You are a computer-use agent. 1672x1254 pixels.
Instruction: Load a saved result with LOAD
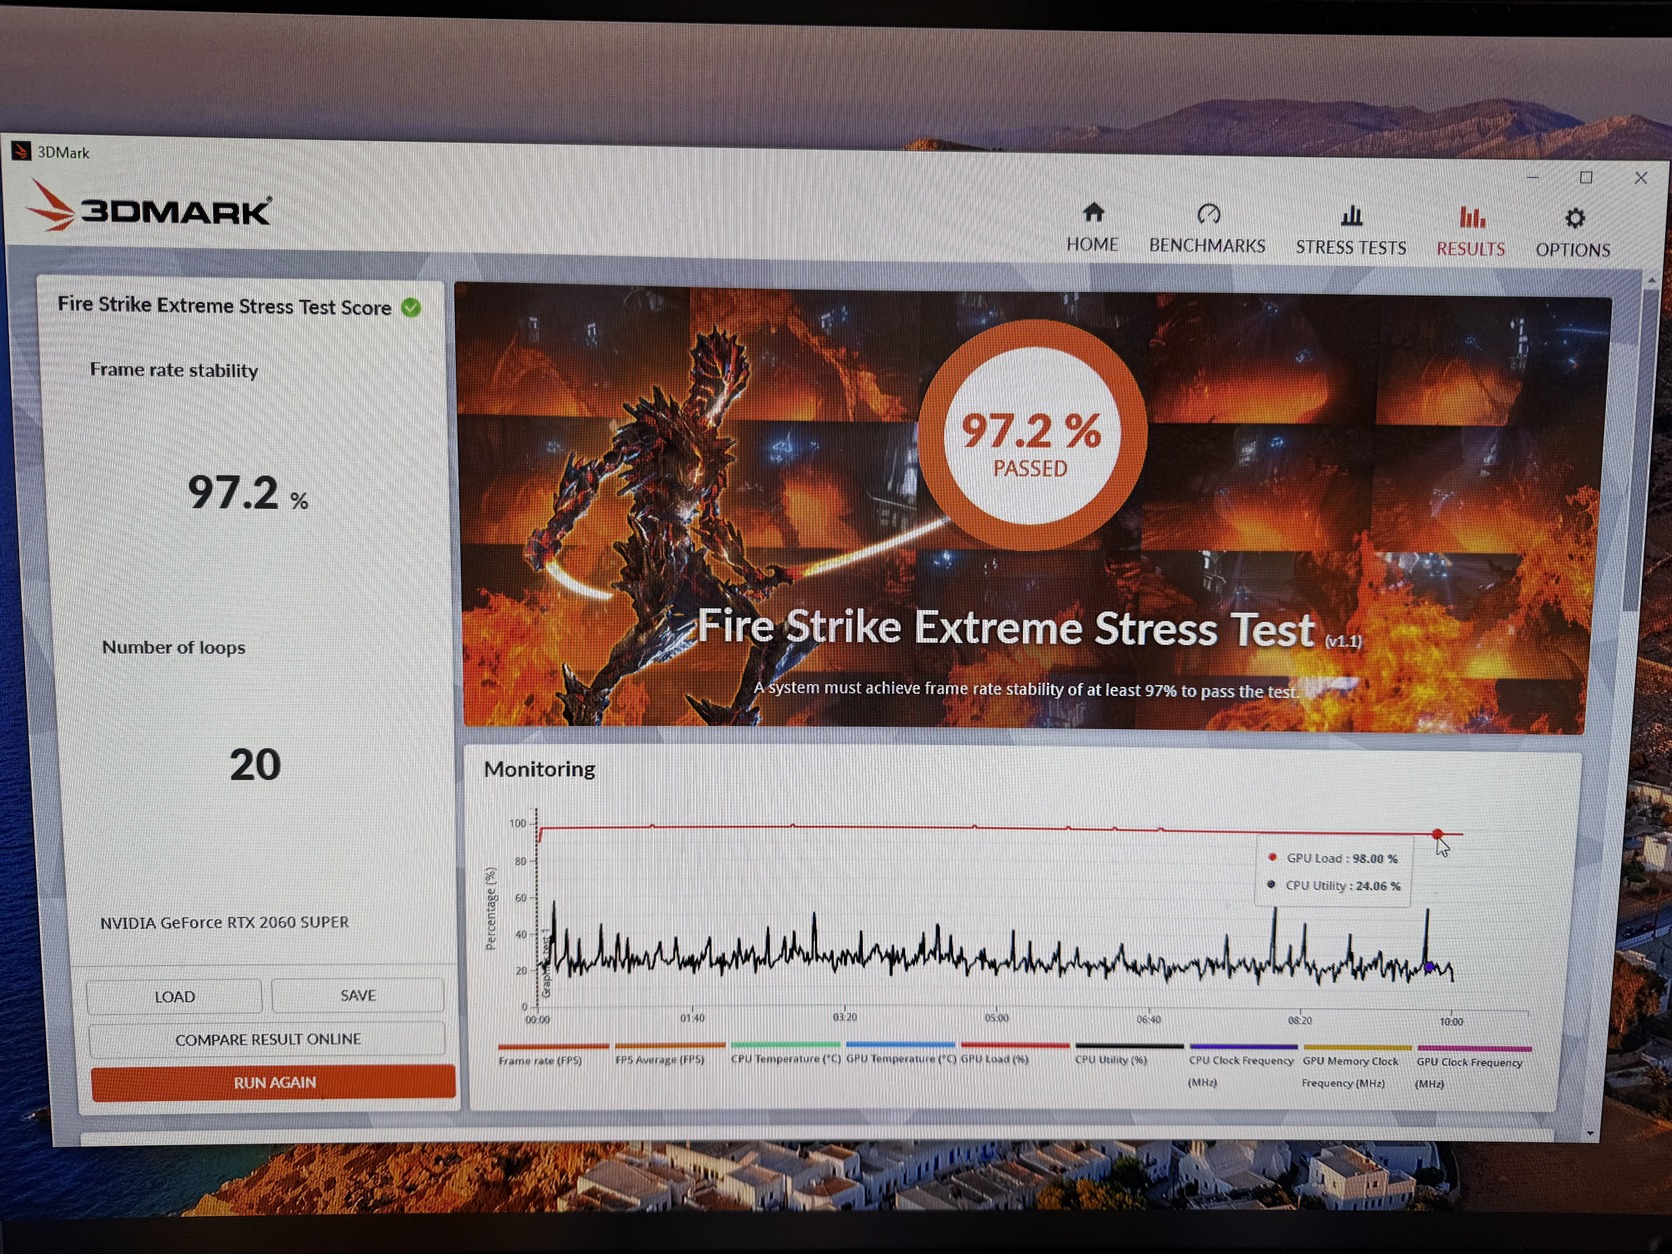(174, 997)
